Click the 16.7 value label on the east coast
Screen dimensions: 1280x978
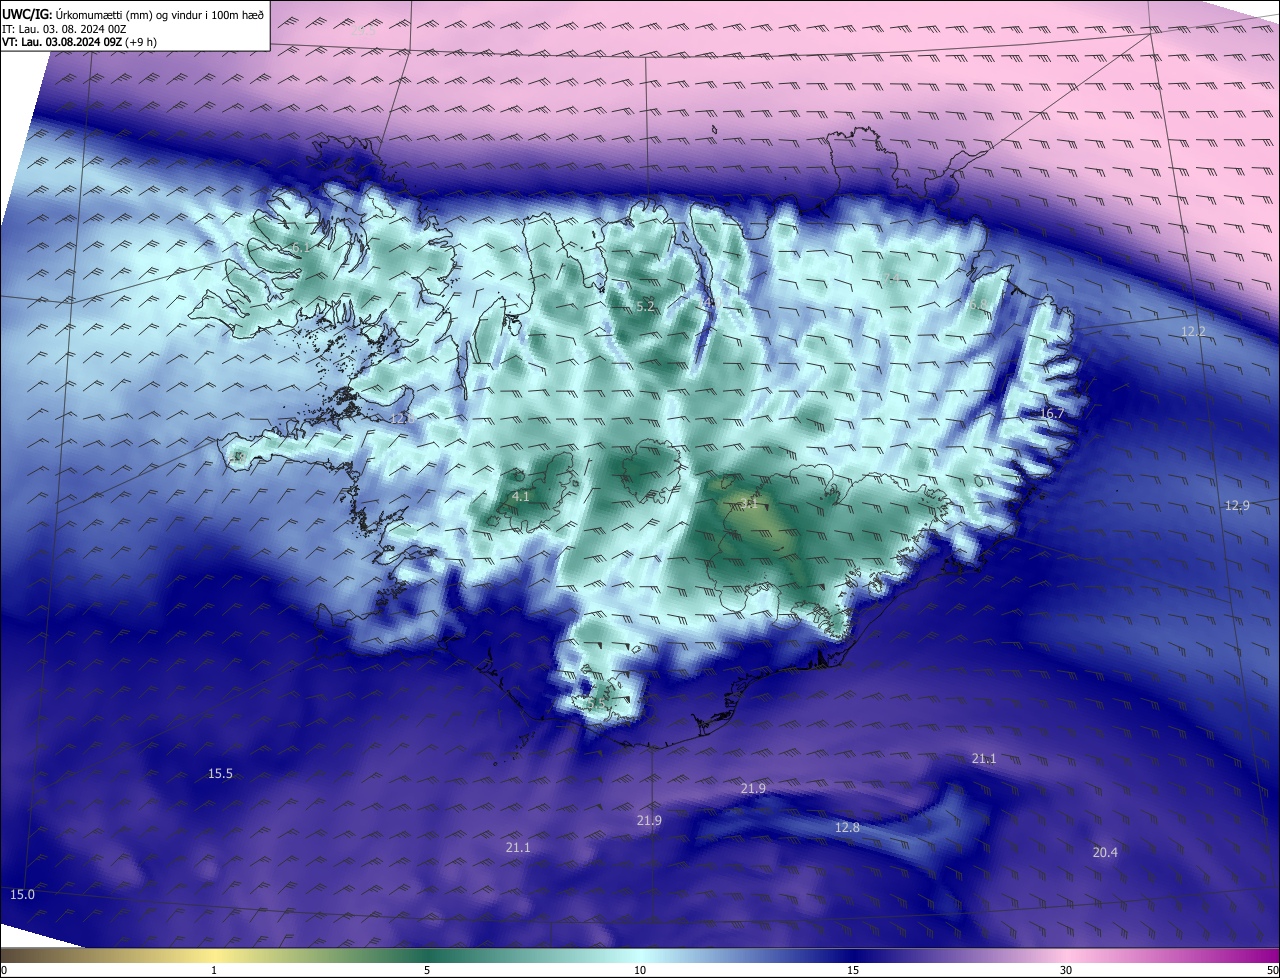pyautogui.click(x=1052, y=414)
